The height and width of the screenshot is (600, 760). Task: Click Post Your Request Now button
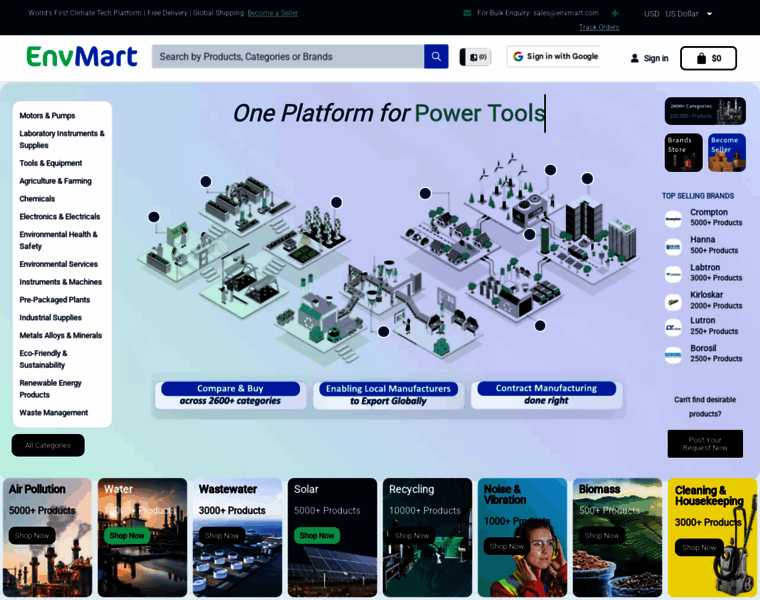[x=705, y=444]
